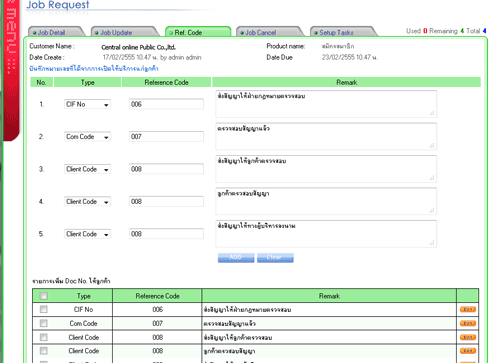500x363 pixels.
Task: Click the blue Clear button
Action: point(275,258)
